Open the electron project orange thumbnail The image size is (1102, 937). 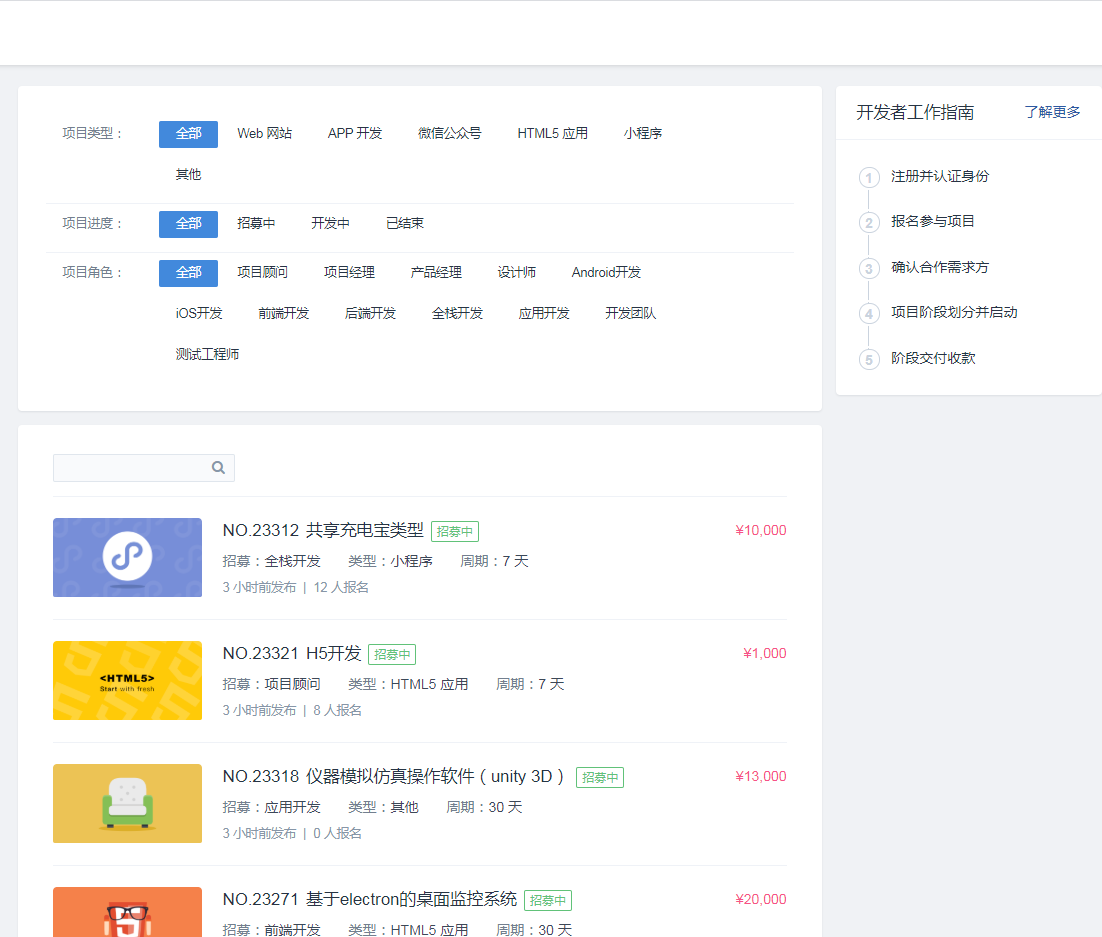[127, 912]
